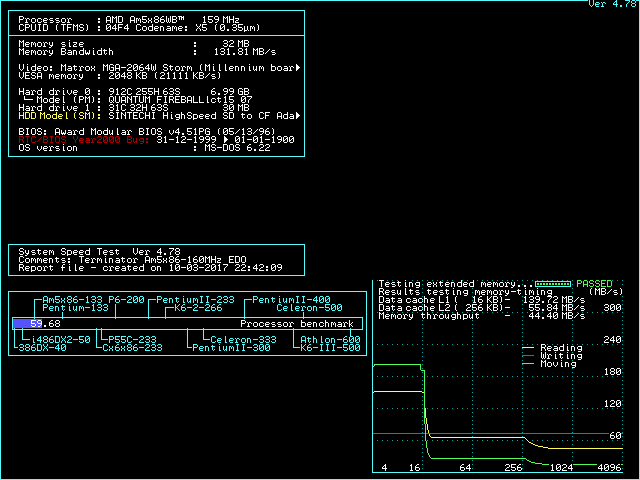Screen dimensions: 640x480
Task: Click the Data cache L1 139.72 MB/s value
Action: tap(554, 300)
